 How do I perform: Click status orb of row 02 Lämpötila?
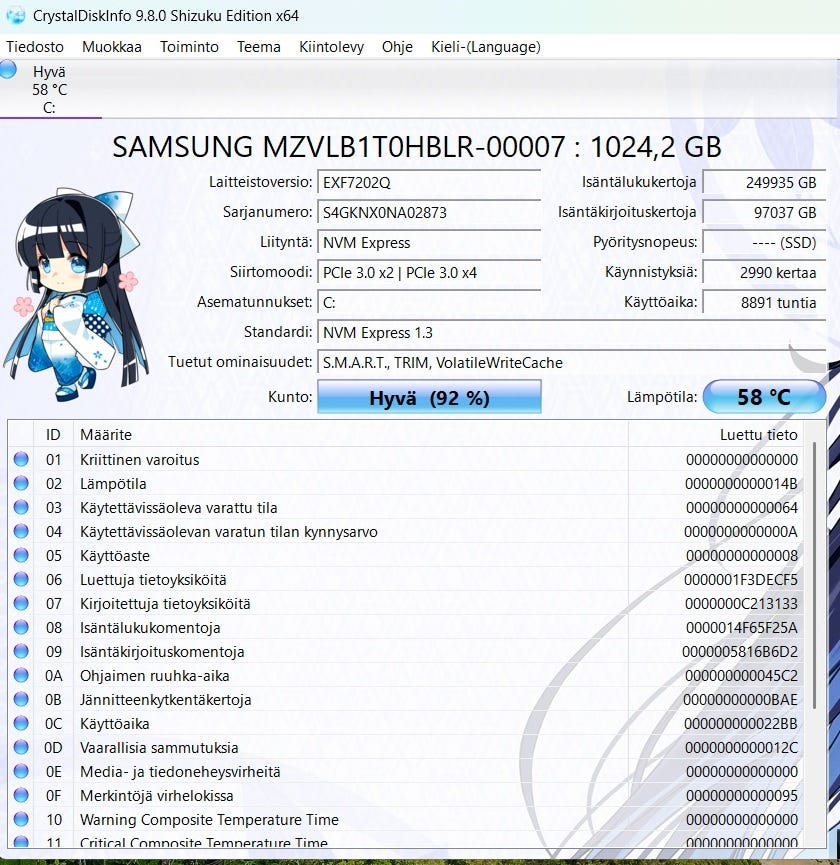(21, 483)
